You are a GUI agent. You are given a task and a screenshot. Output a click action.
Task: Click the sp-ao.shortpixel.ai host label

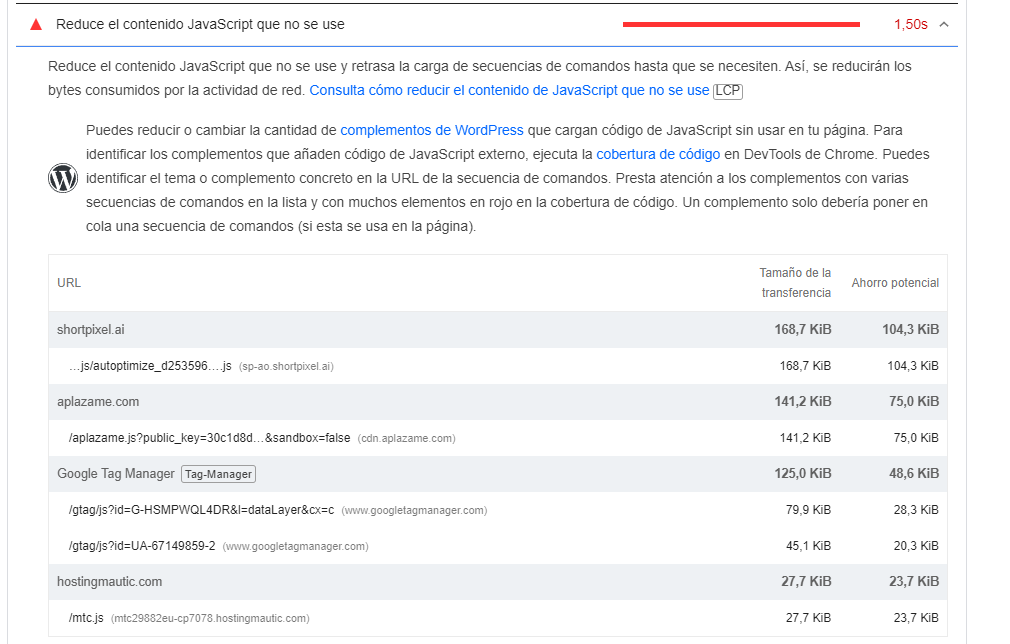click(x=286, y=366)
